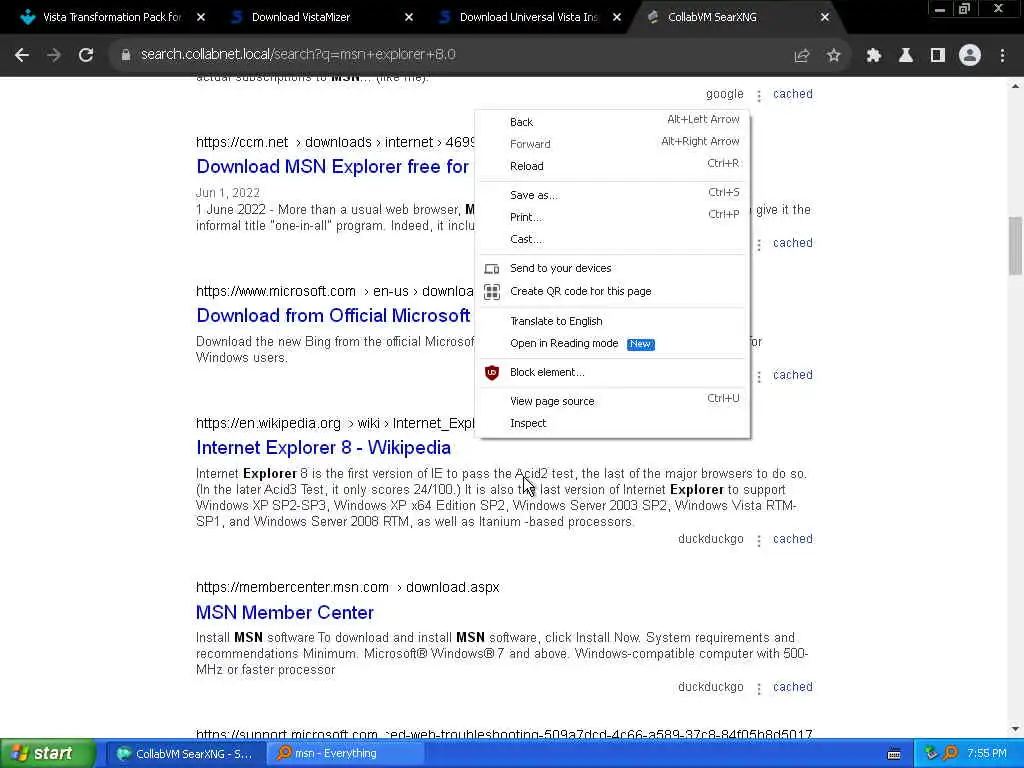Close the Download VistaMizer tab
Image resolution: width=1024 pixels, height=768 pixels.
pos(409,18)
